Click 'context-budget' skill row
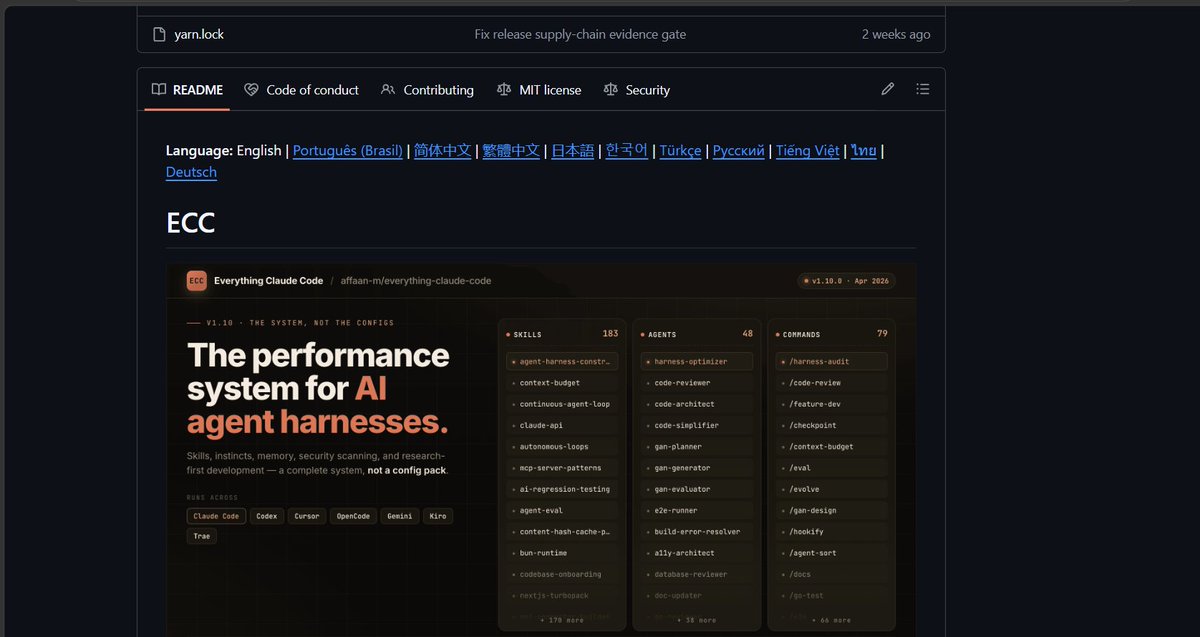 click(x=562, y=383)
